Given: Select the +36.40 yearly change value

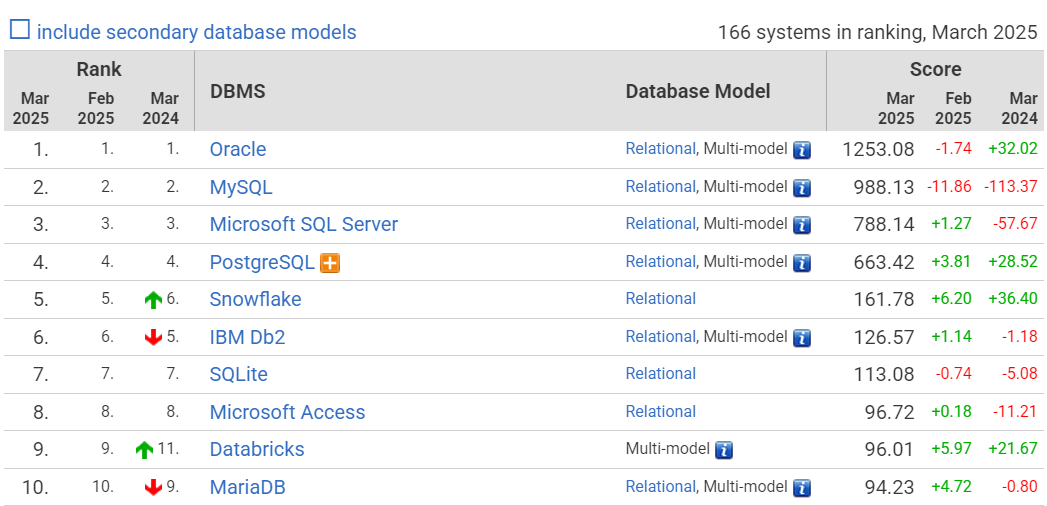Looking at the screenshot, I should click(1014, 300).
